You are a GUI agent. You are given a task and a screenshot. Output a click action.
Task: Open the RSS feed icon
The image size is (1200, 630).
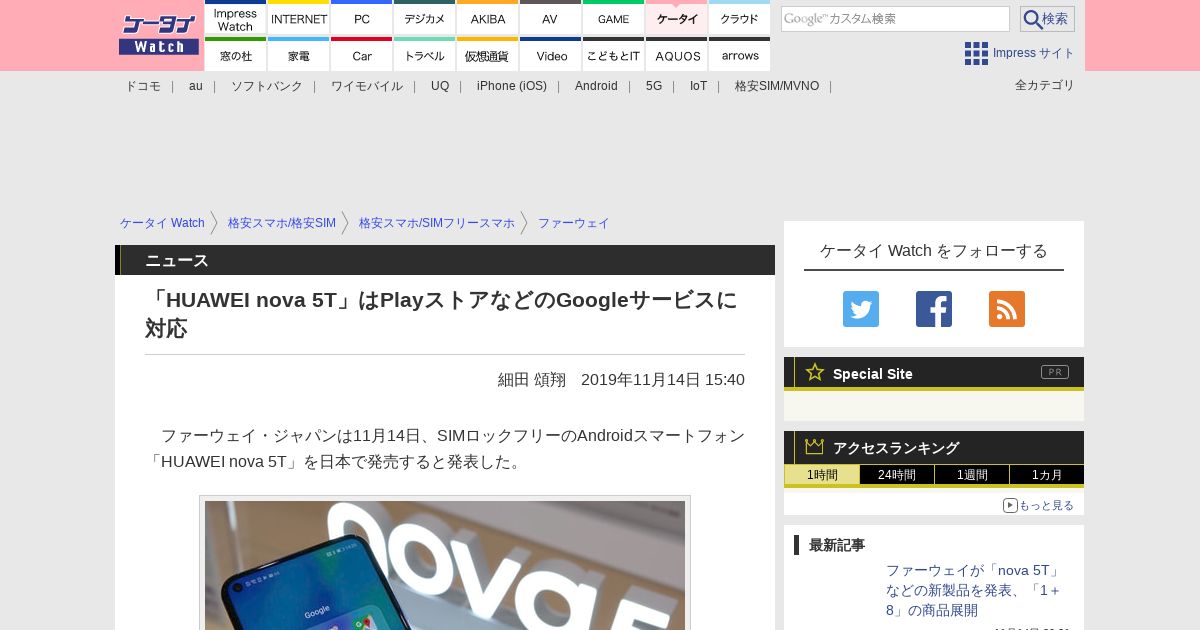(x=1007, y=309)
